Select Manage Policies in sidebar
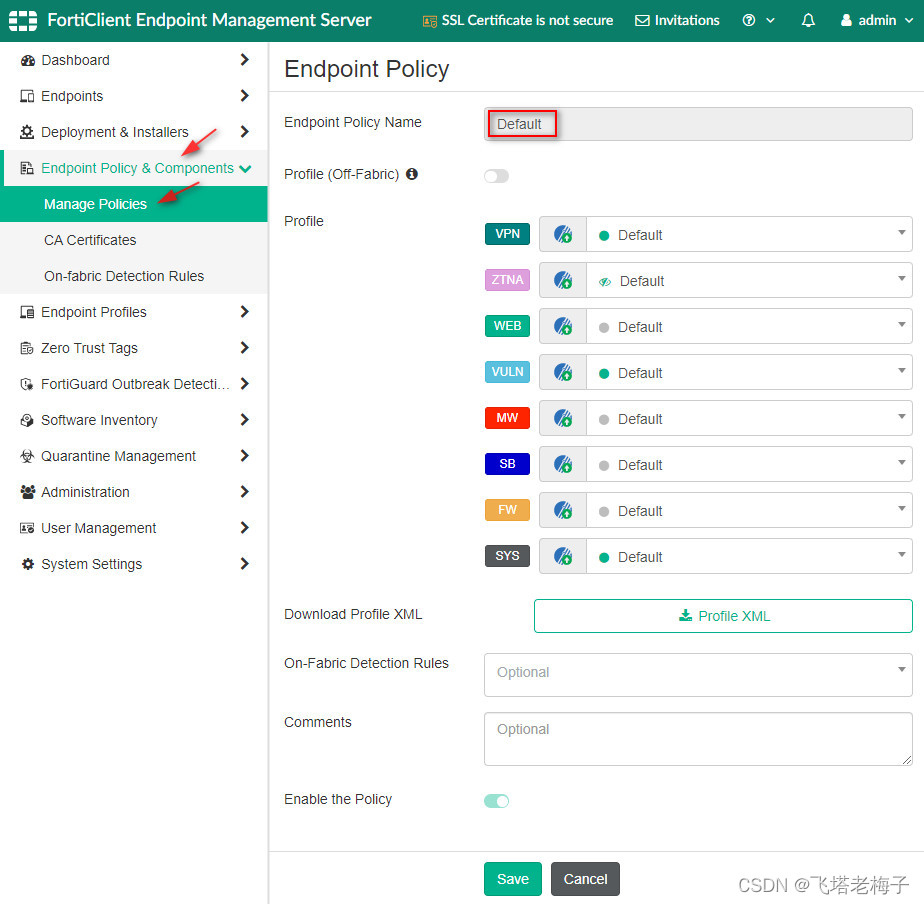This screenshot has height=904, width=924. tap(134, 204)
